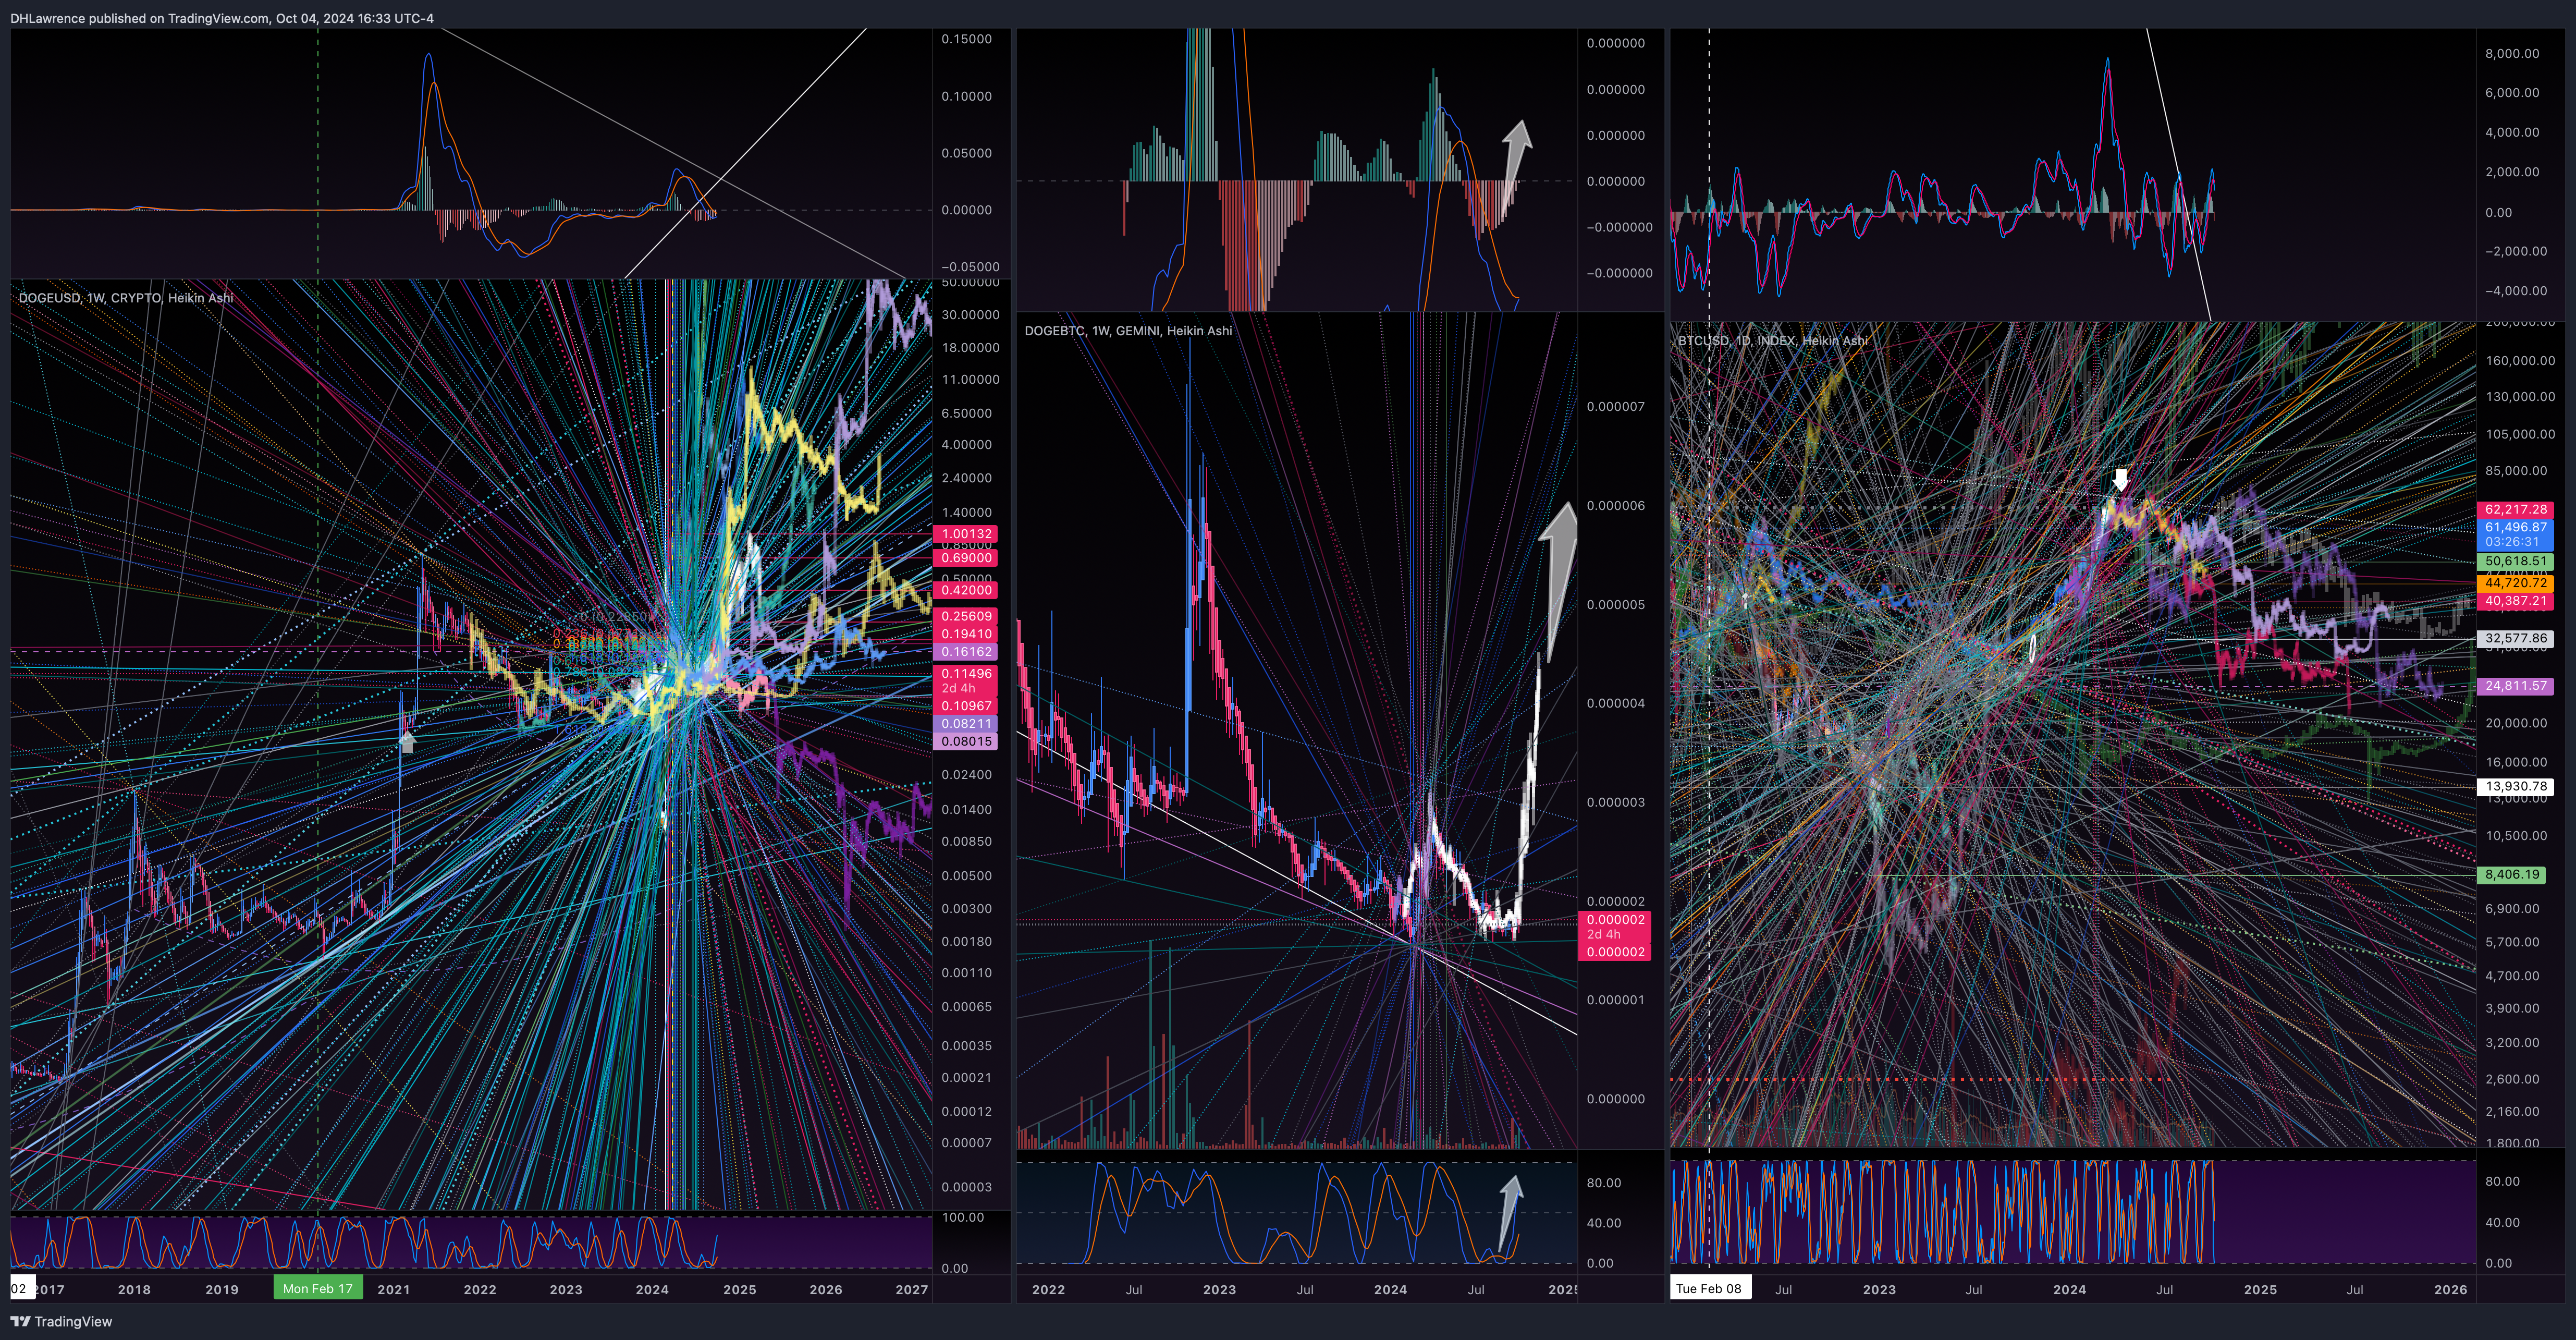Click 30.00000 on the DOGEUSD price axis
Viewport: 2576px width, 1340px height.
coord(970,315)
